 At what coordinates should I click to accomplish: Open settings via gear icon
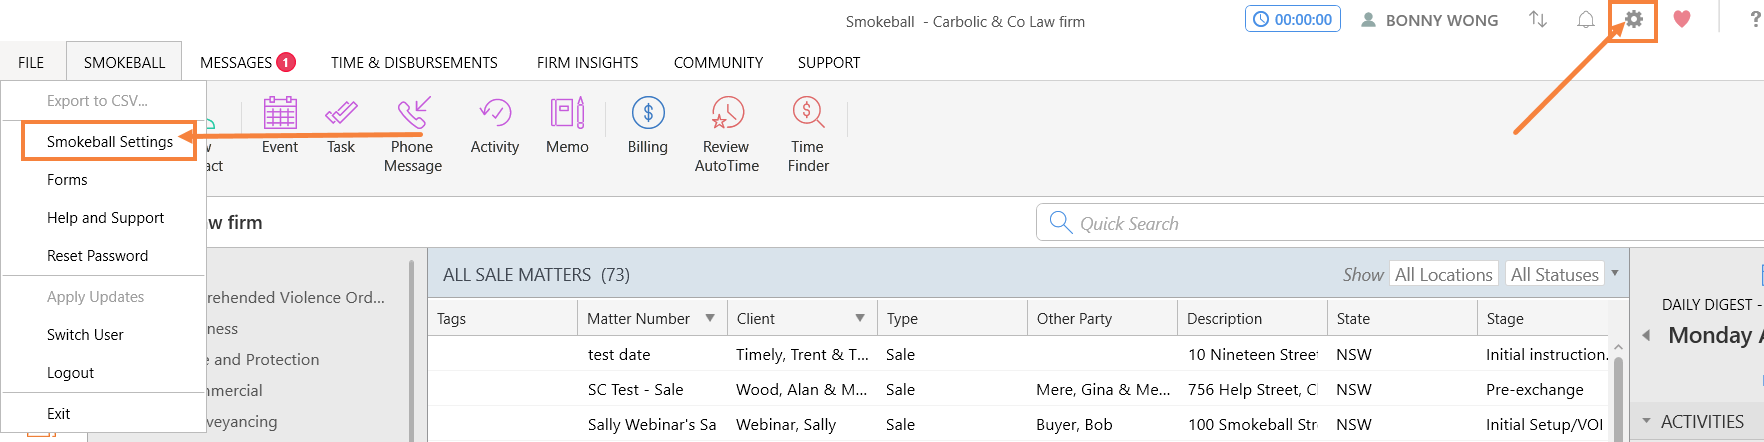tap(1633, 19)
